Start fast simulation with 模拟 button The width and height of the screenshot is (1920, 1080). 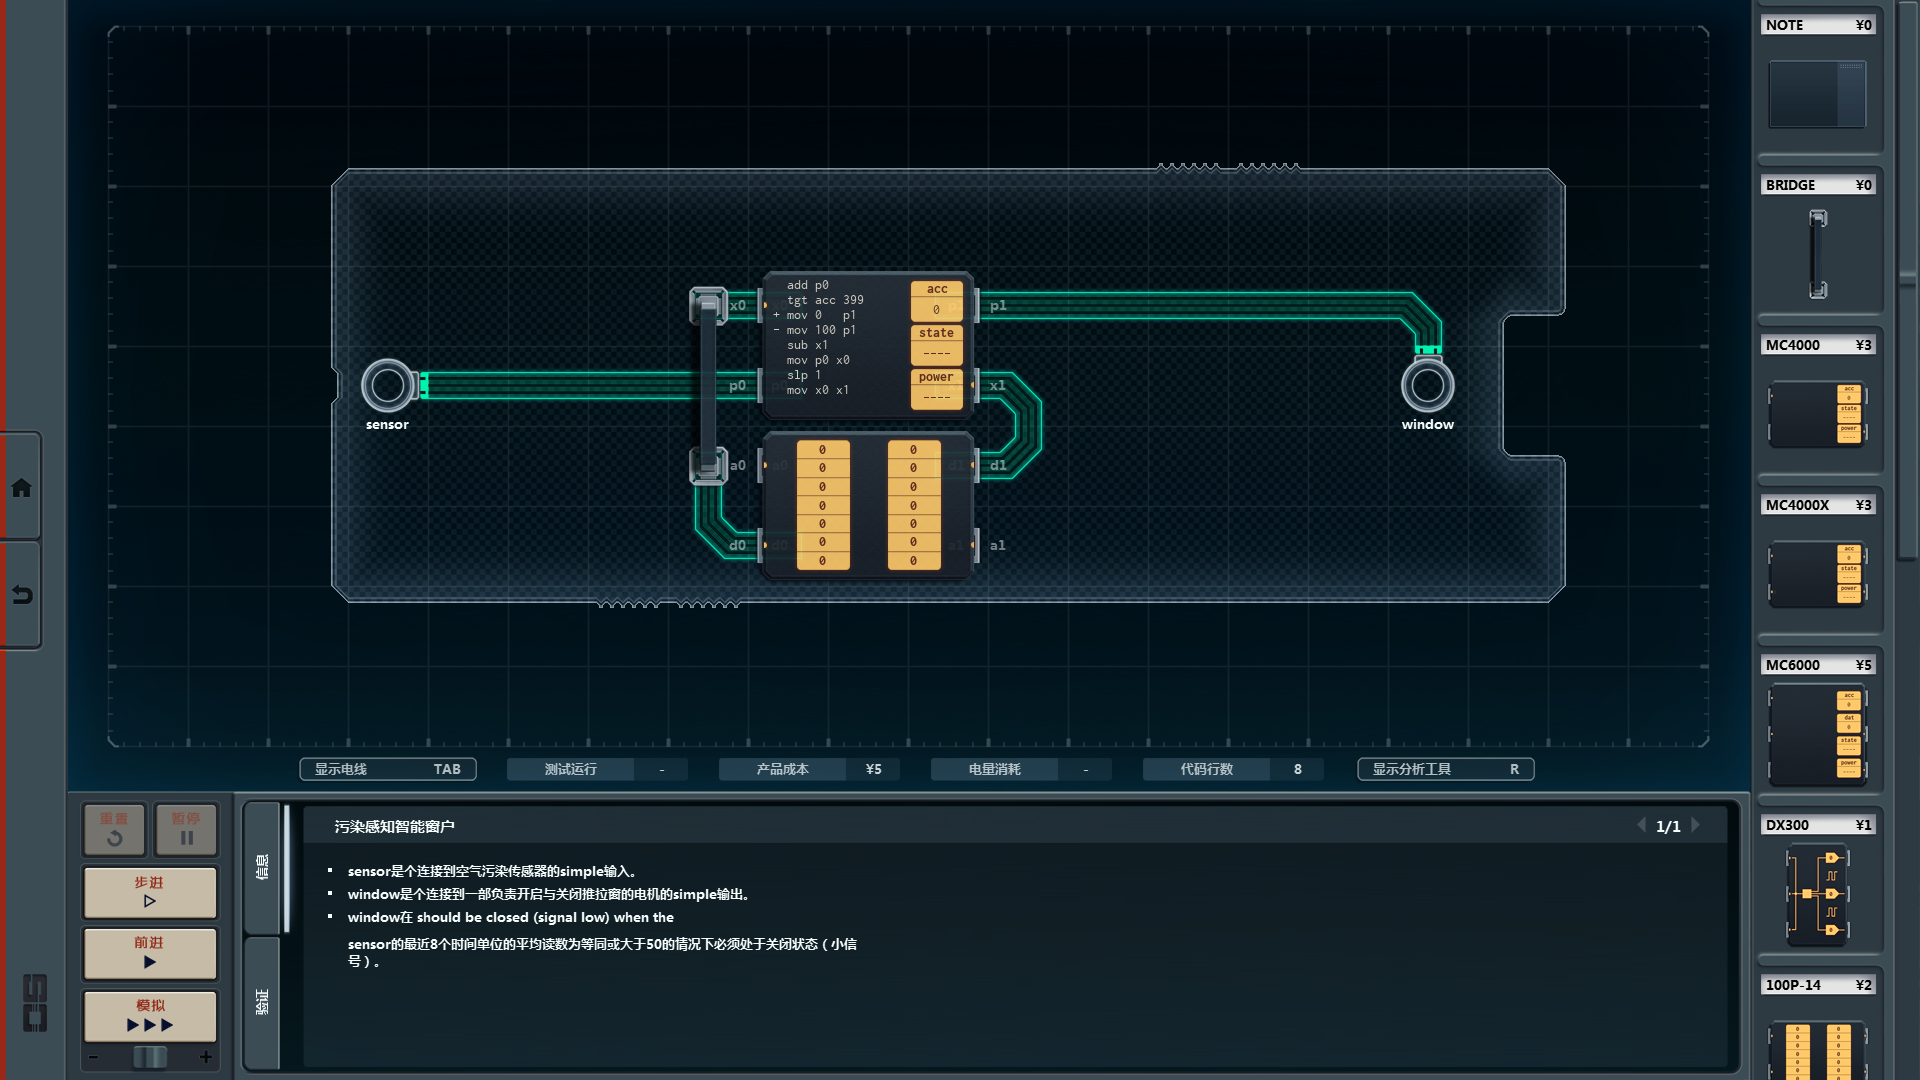(x=150, y=1015)
